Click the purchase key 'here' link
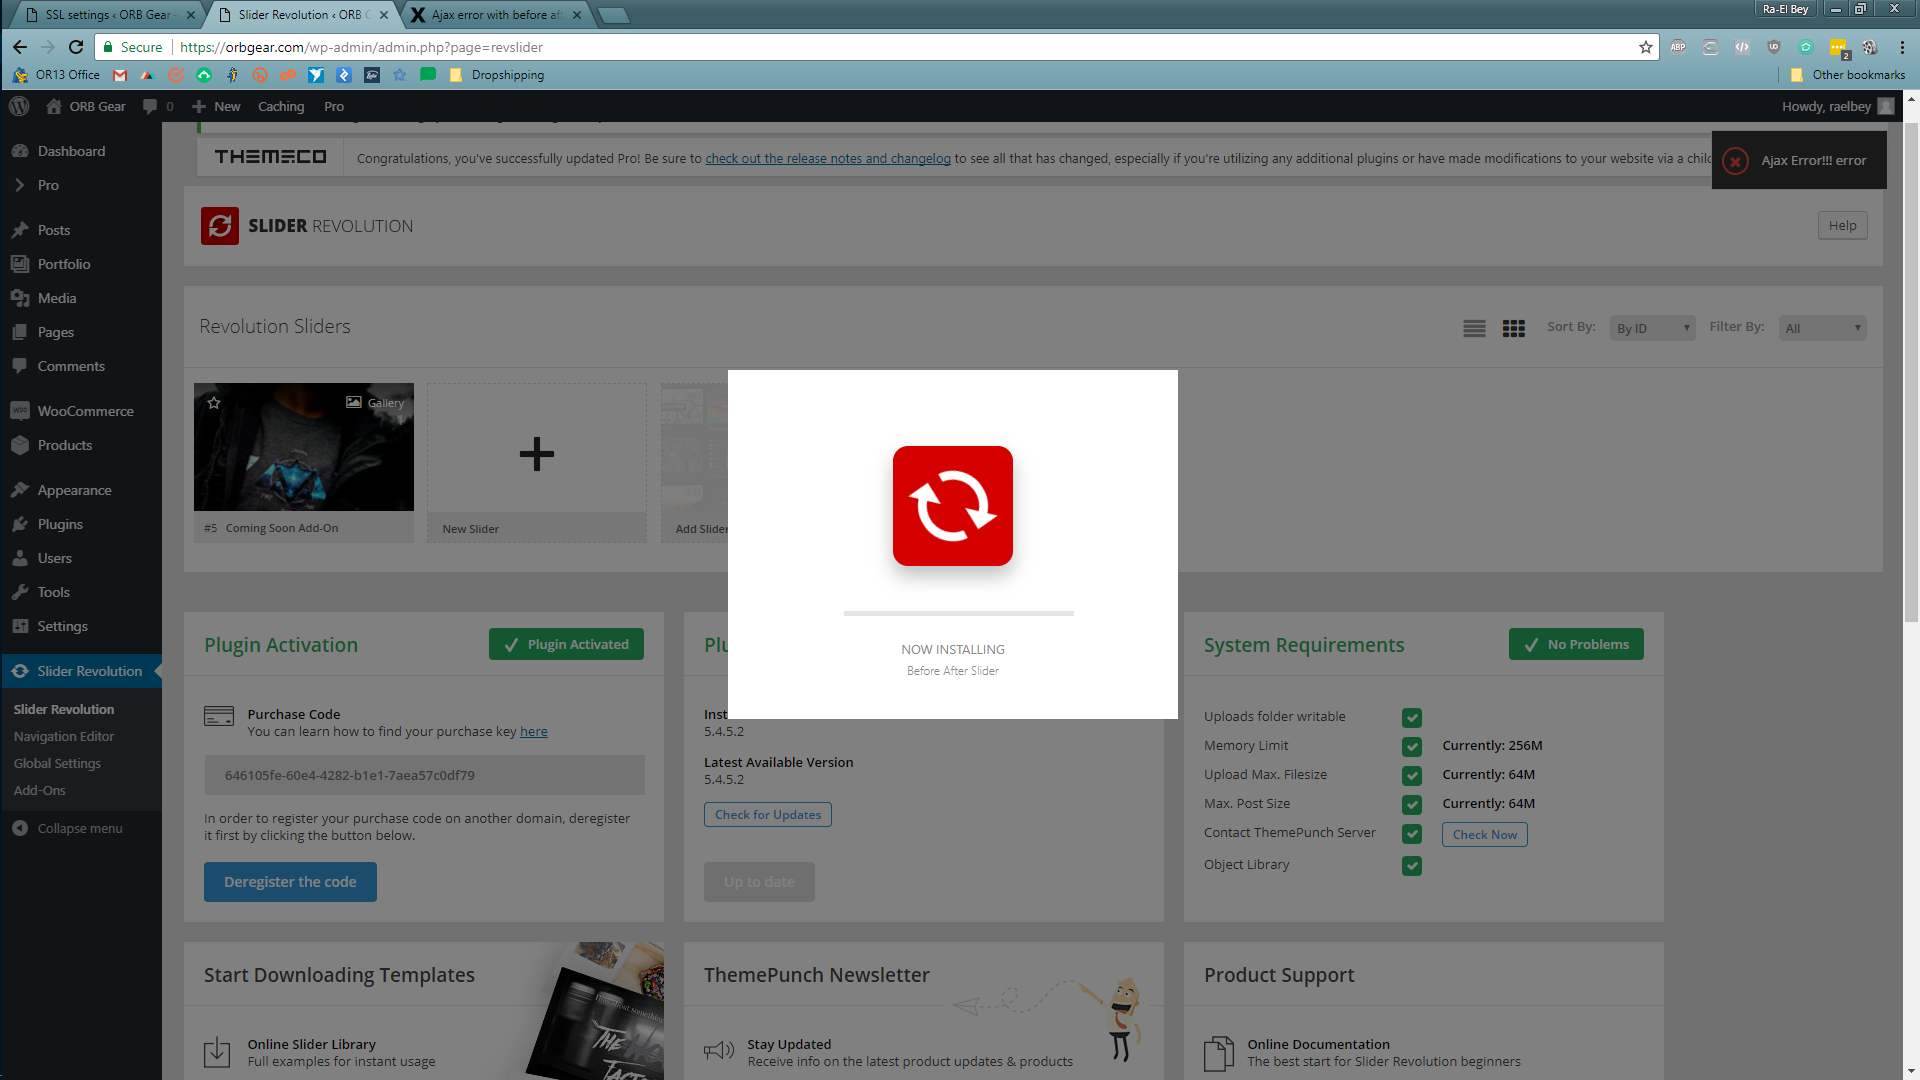The image size is (1920, 1080). [x=534, y=732]
